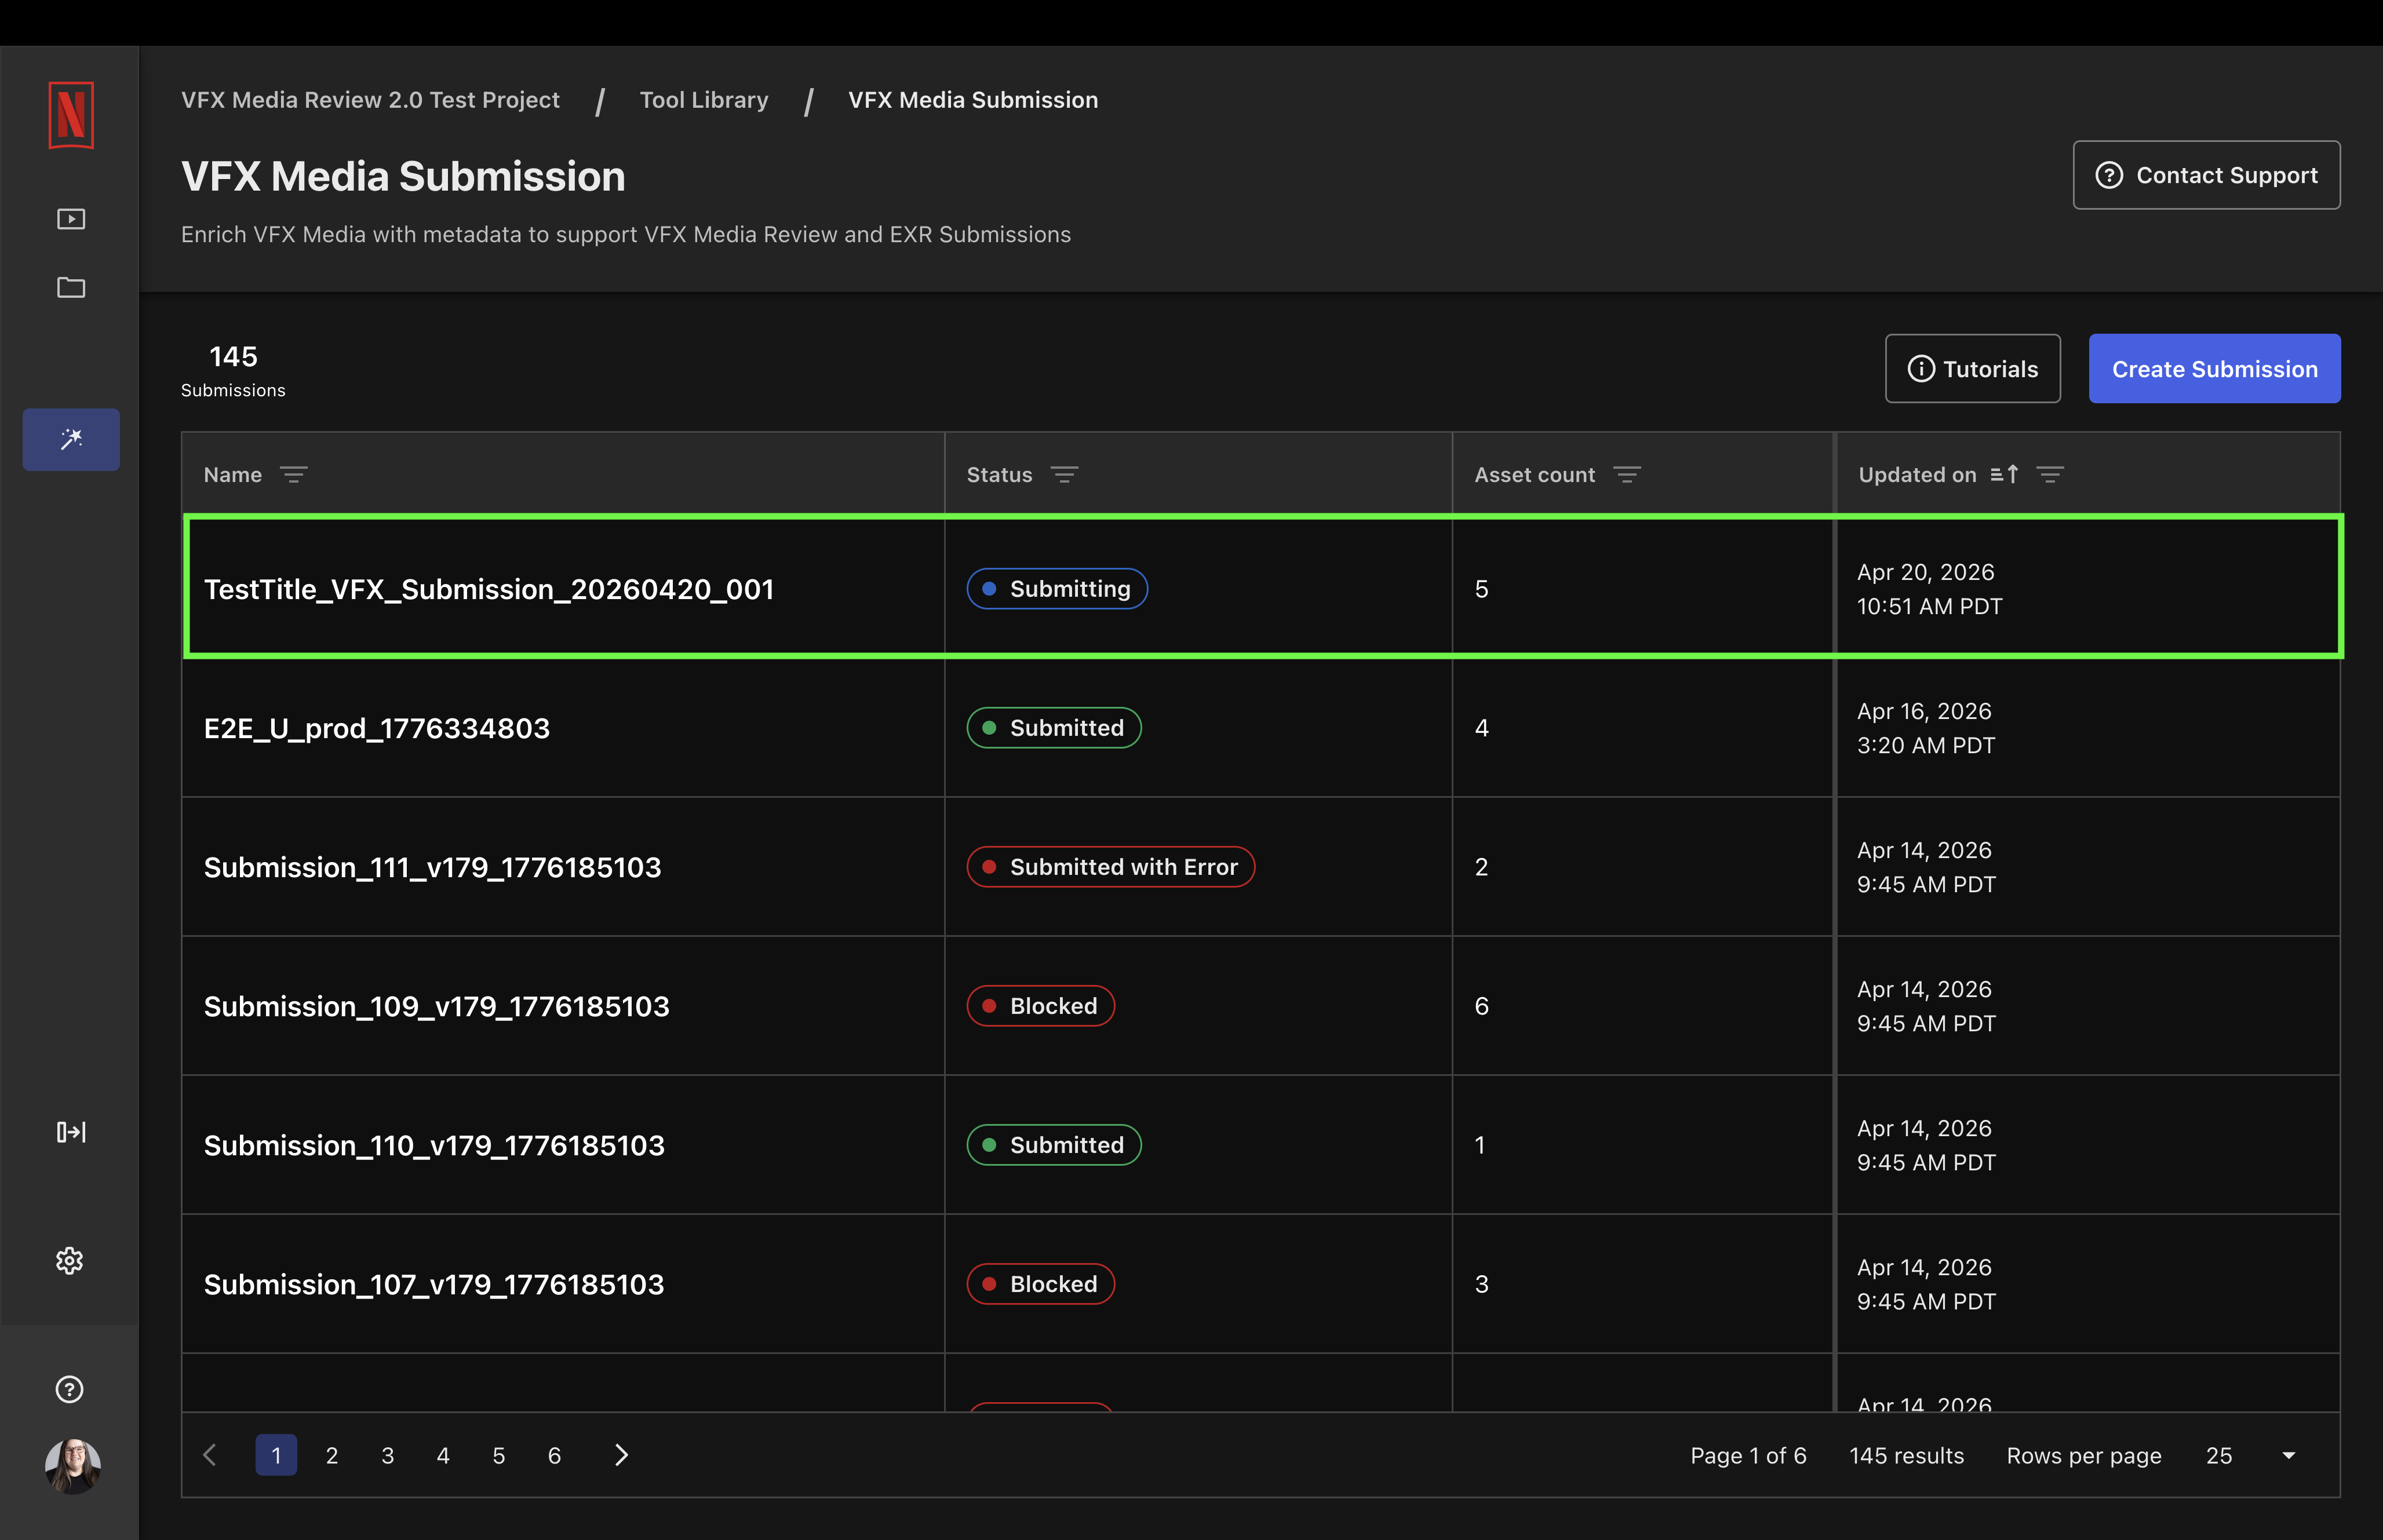Go to page 2

[332, 1455]
